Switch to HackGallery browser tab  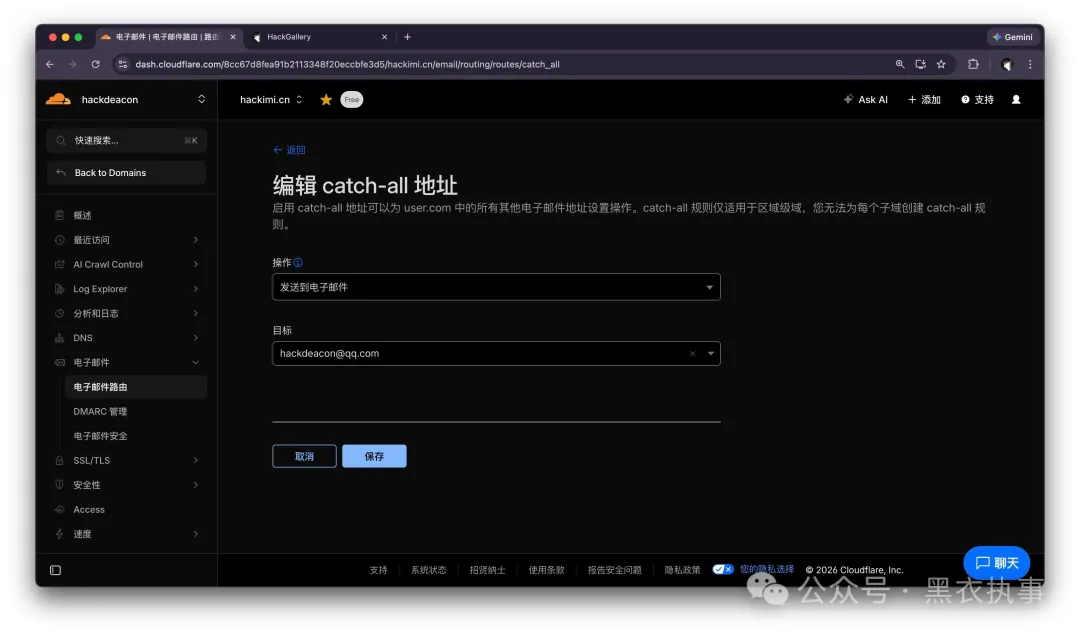coord(319,37)
